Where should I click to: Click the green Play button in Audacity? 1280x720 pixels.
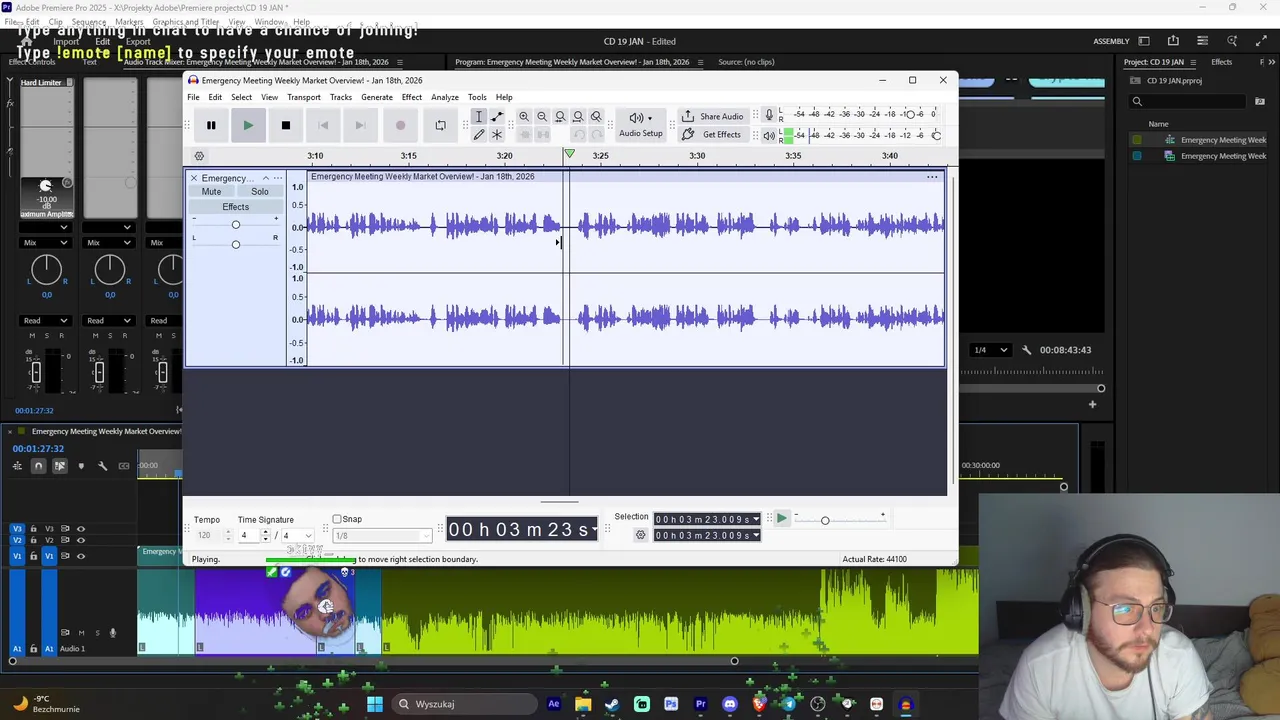click(248, 125)
